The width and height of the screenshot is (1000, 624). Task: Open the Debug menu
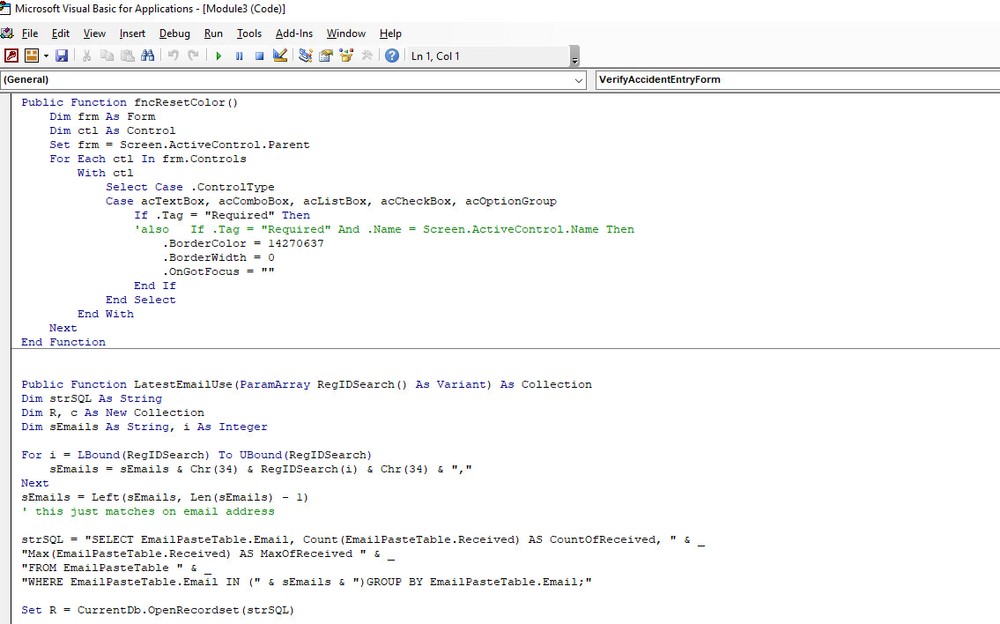[174, 33]
